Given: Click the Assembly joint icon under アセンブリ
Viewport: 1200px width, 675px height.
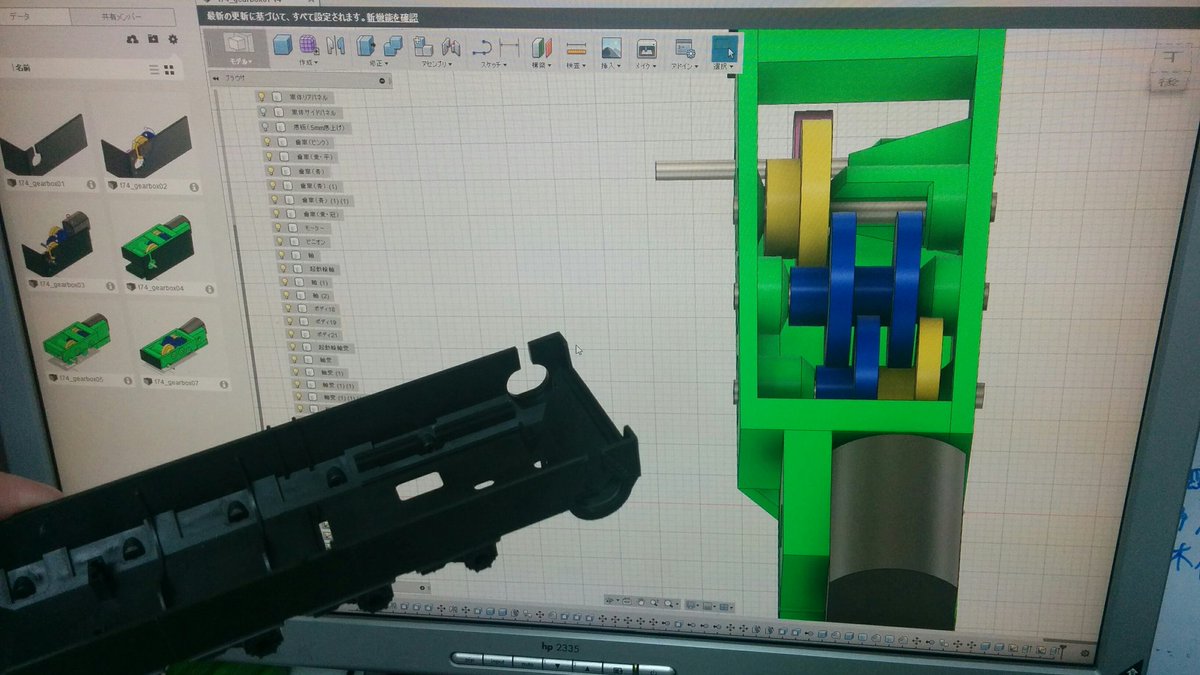Looking at the screenshot, I should (x=449, y=45).
